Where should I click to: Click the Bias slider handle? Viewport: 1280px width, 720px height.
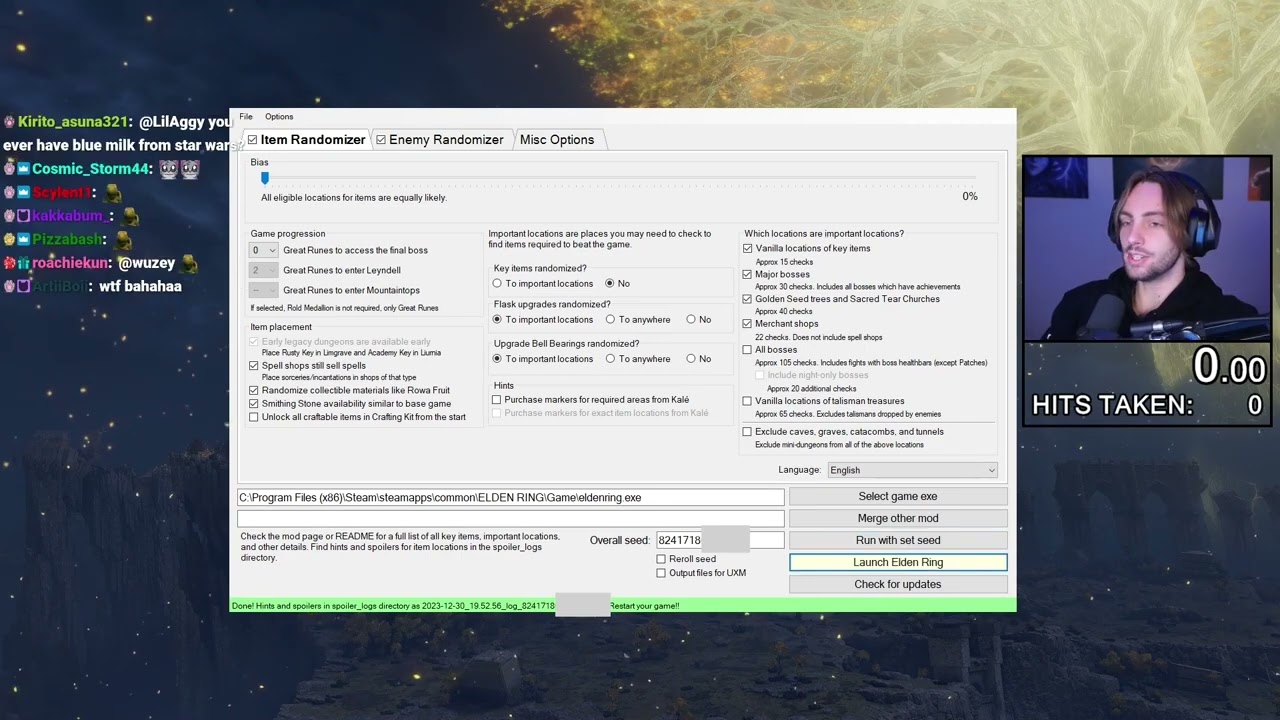pyautogui.click(x=265, y=178)
